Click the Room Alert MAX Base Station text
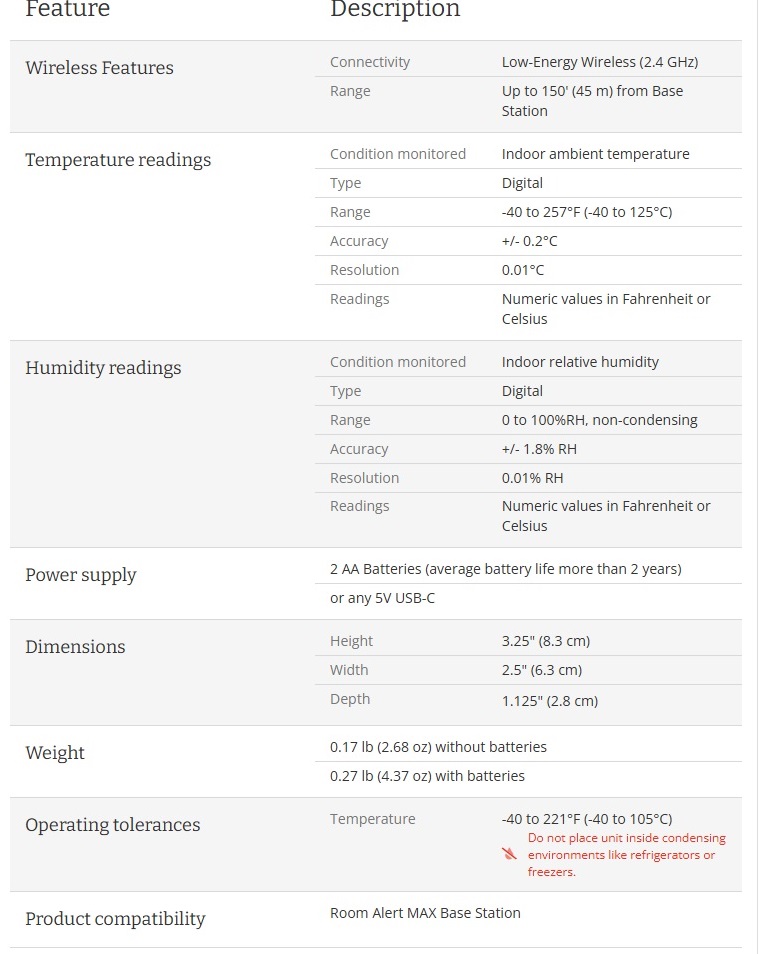The image size is (766, 954). point(425,913)
